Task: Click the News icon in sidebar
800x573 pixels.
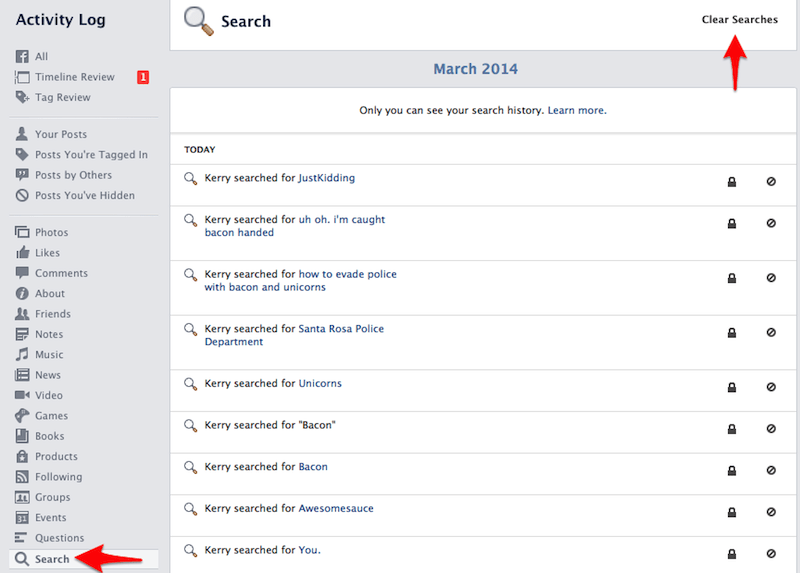Action: pos(22,375)
